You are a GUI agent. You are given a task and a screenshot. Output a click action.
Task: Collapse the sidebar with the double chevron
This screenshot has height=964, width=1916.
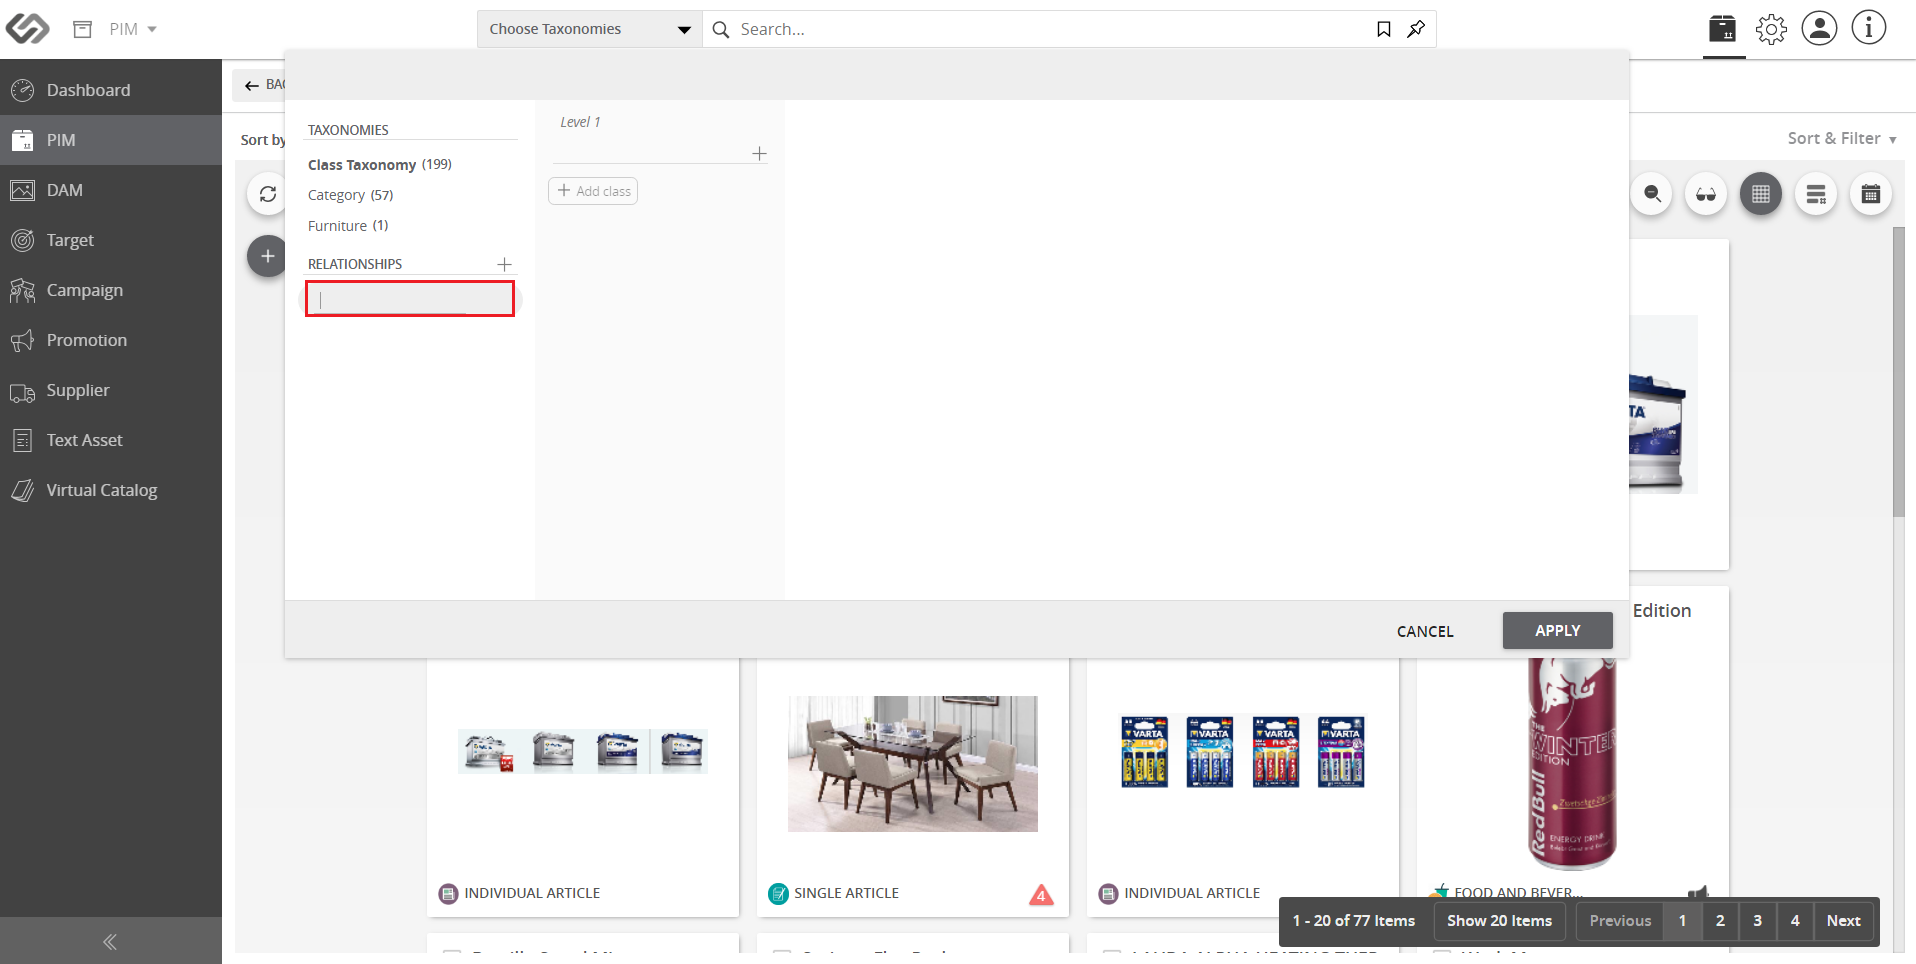coord(110,941)
